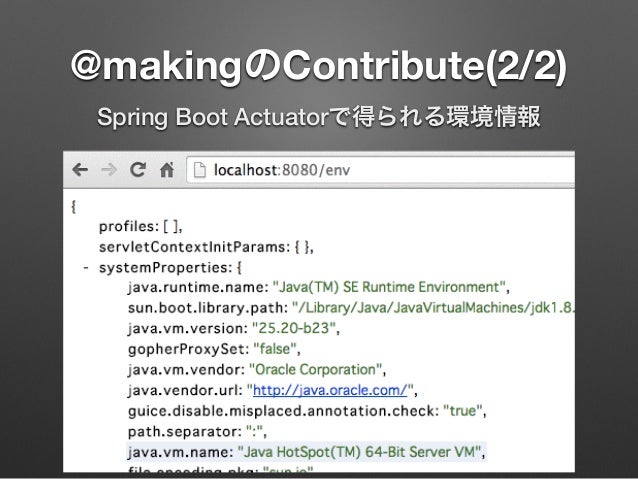This screenshot has width=638, height=479.
Task: Click the "true" value of guice check
Action: [x=463, y=411]
